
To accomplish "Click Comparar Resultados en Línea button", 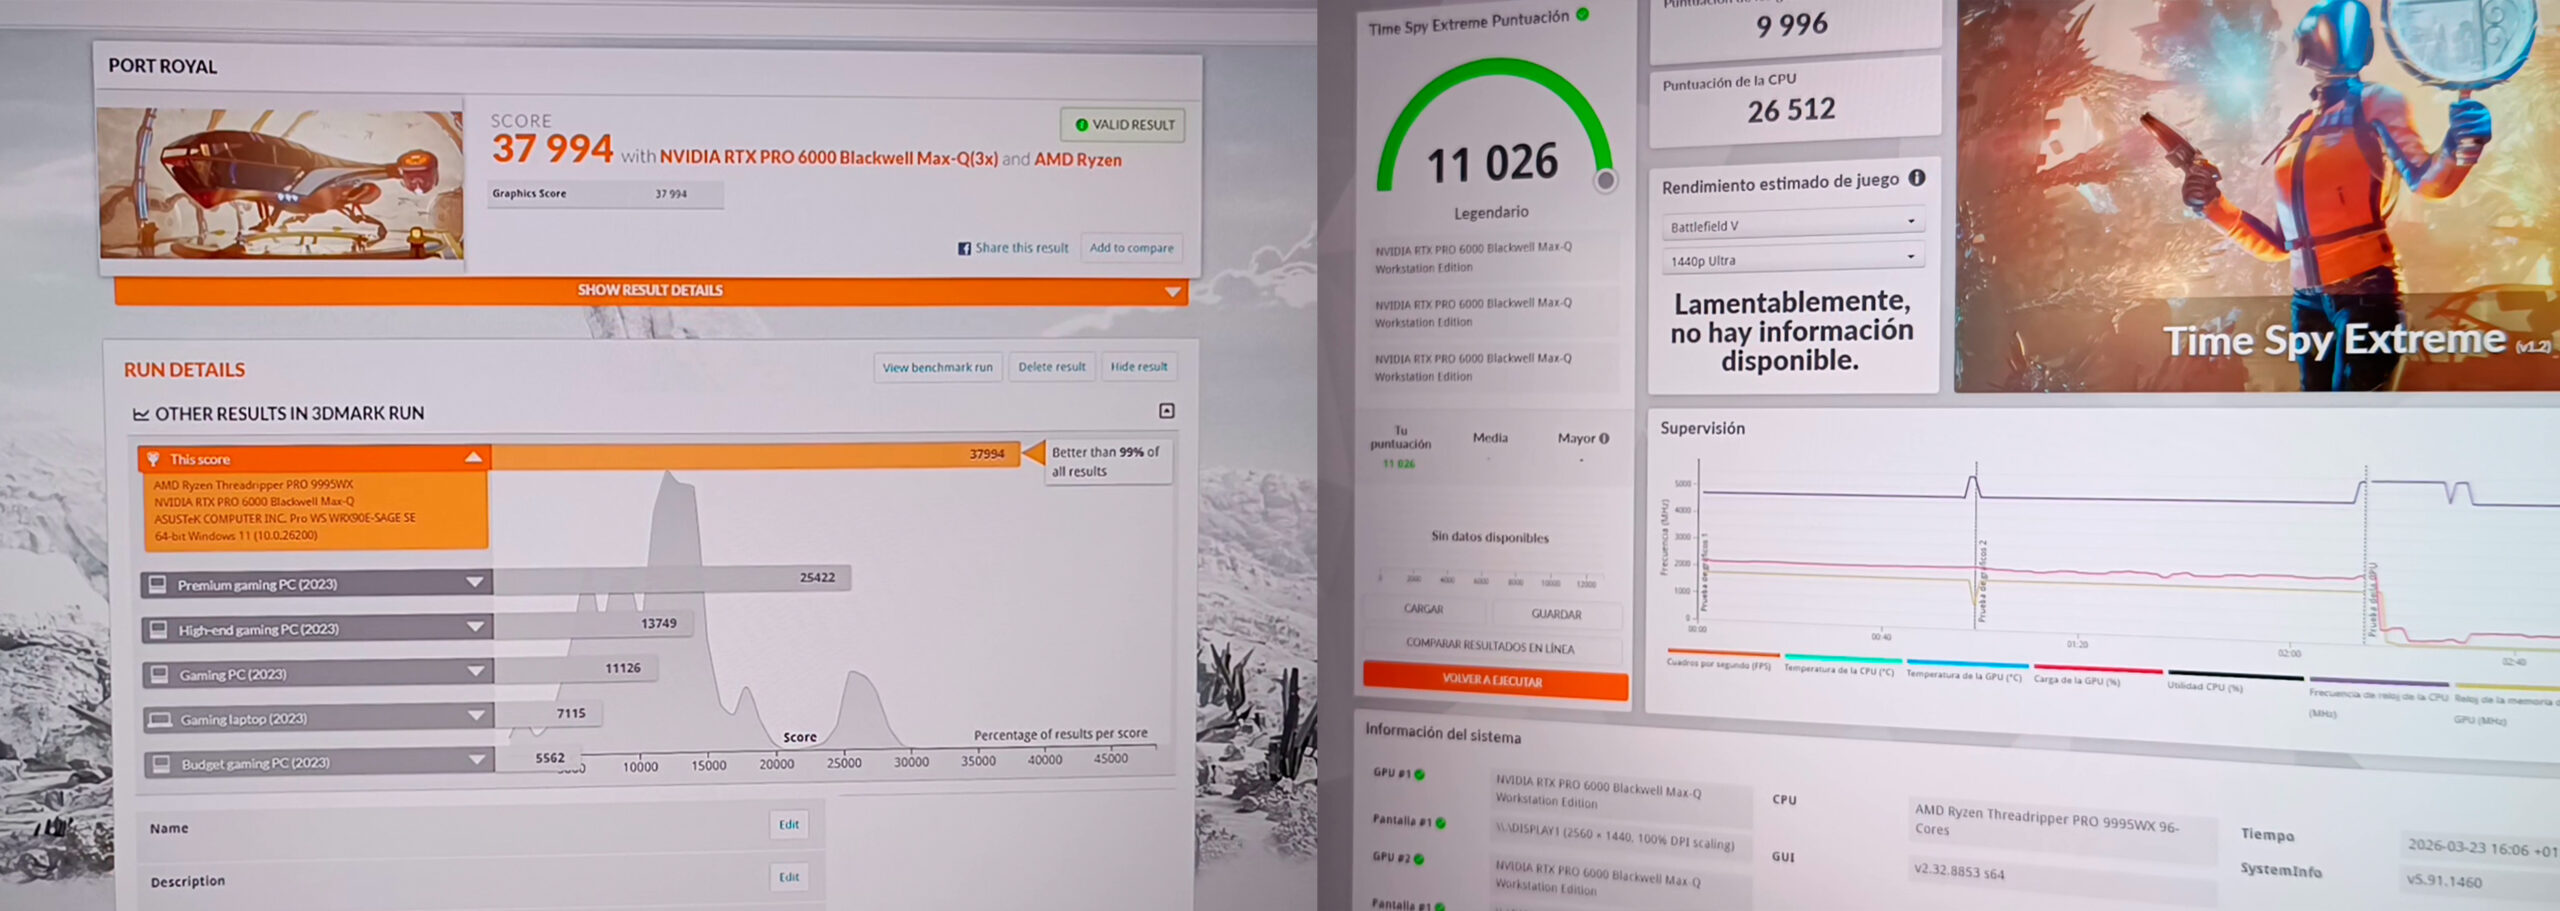I will [x=1490, y=646].
